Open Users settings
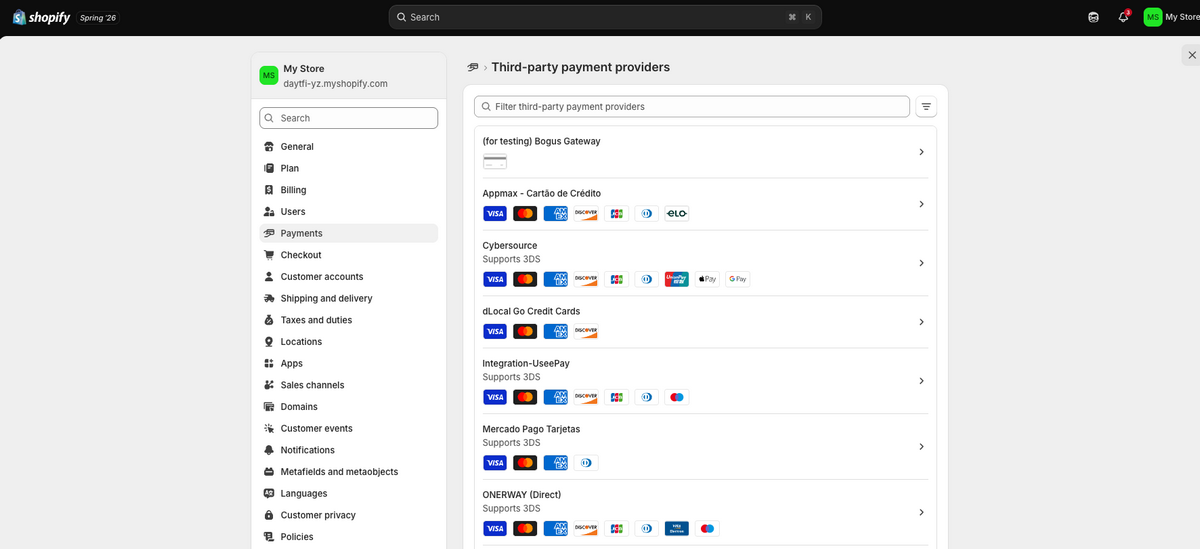1200x549 pixels. [x=349, y=212]
